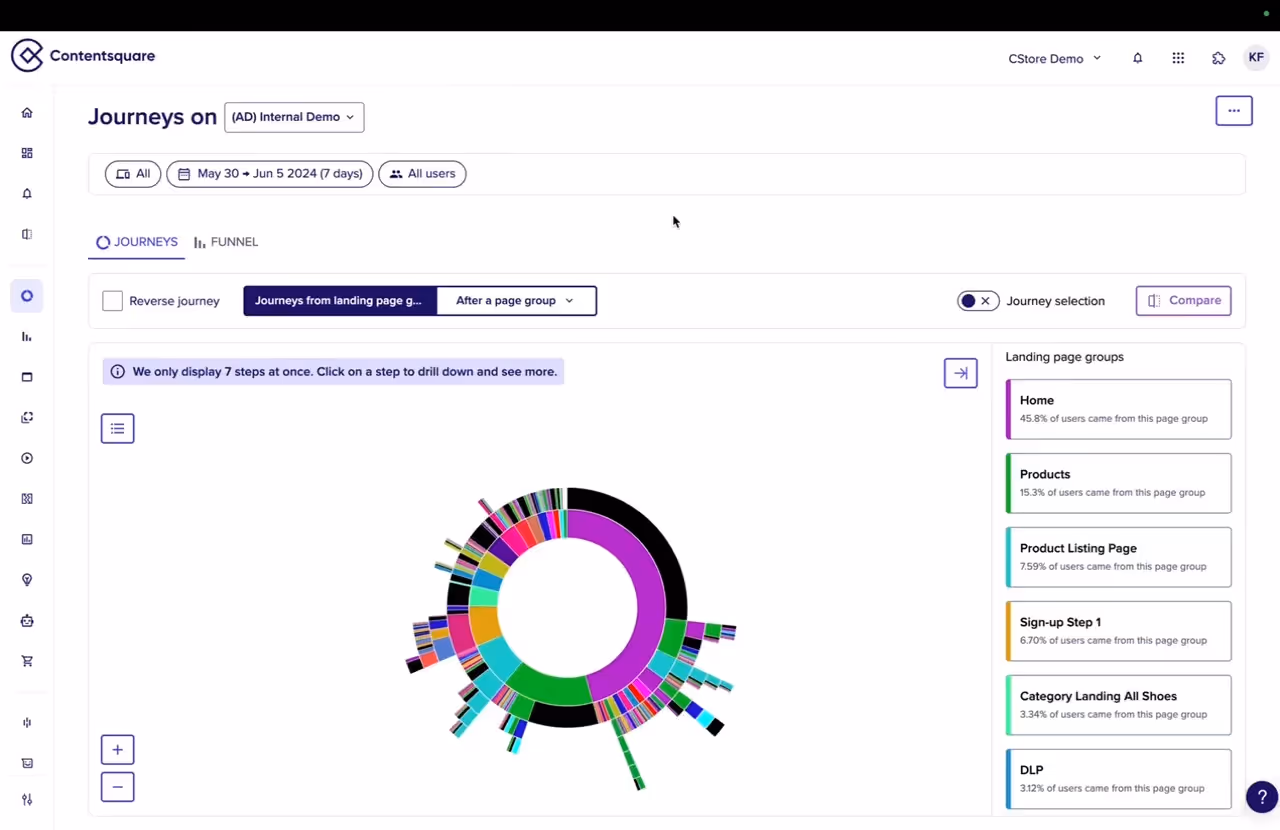Click the 'Landing page groups' heading
Viewport: 1280px width, 830px height.
tap(1064, 357)
